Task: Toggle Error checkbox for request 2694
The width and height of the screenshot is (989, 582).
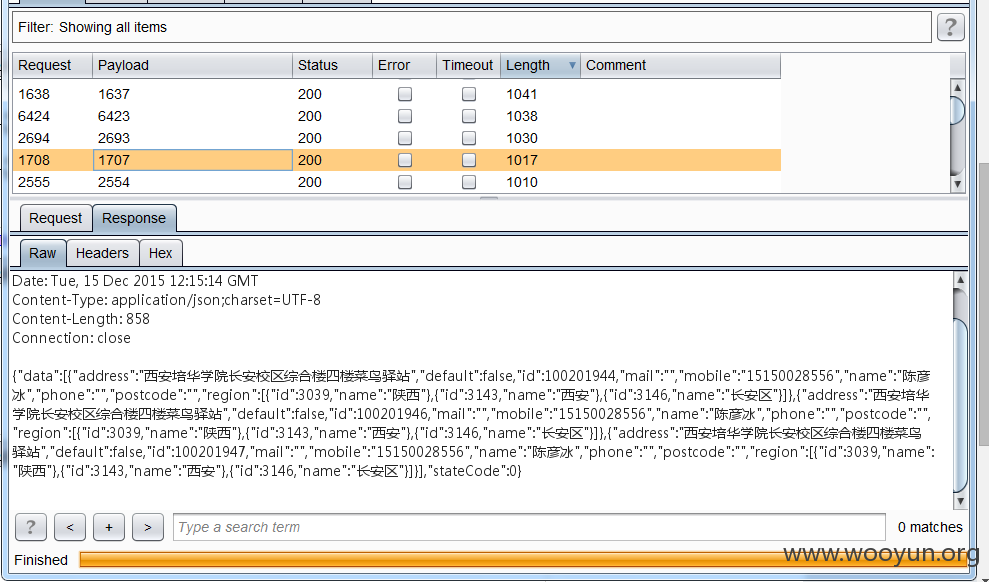Action: pyautogui.click(x=405, y=138)
